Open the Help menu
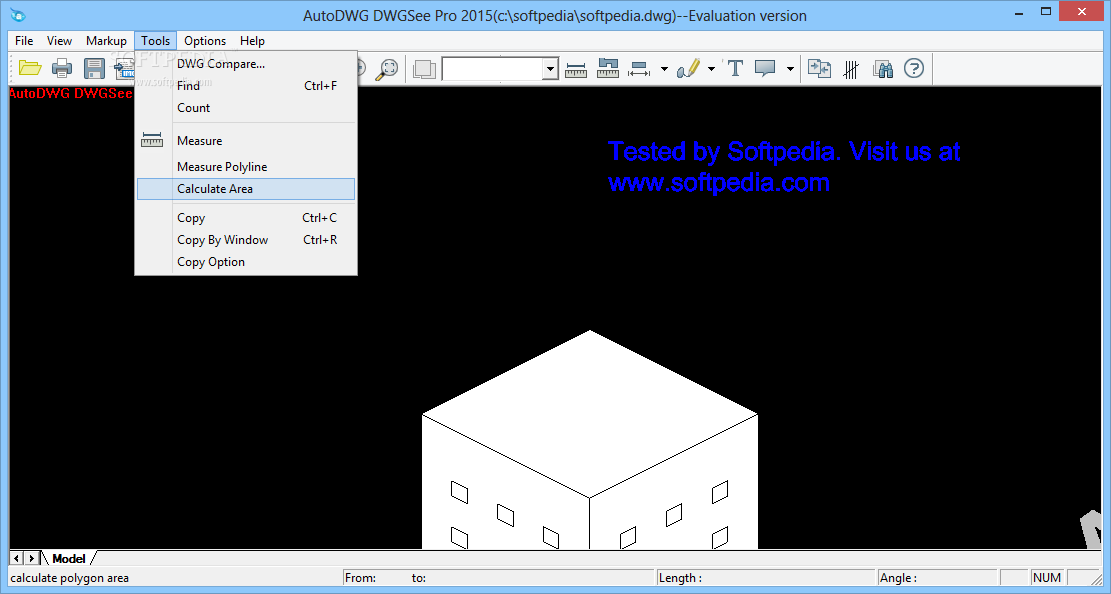Image resolution: width=1111 pixels, height=594 pixels. click(x=252, y=40)
